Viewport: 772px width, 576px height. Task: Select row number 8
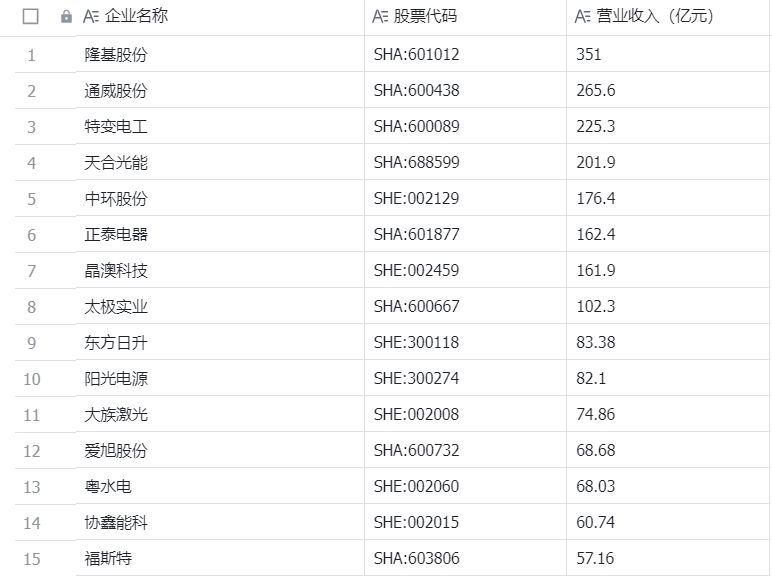click(31, 307)
